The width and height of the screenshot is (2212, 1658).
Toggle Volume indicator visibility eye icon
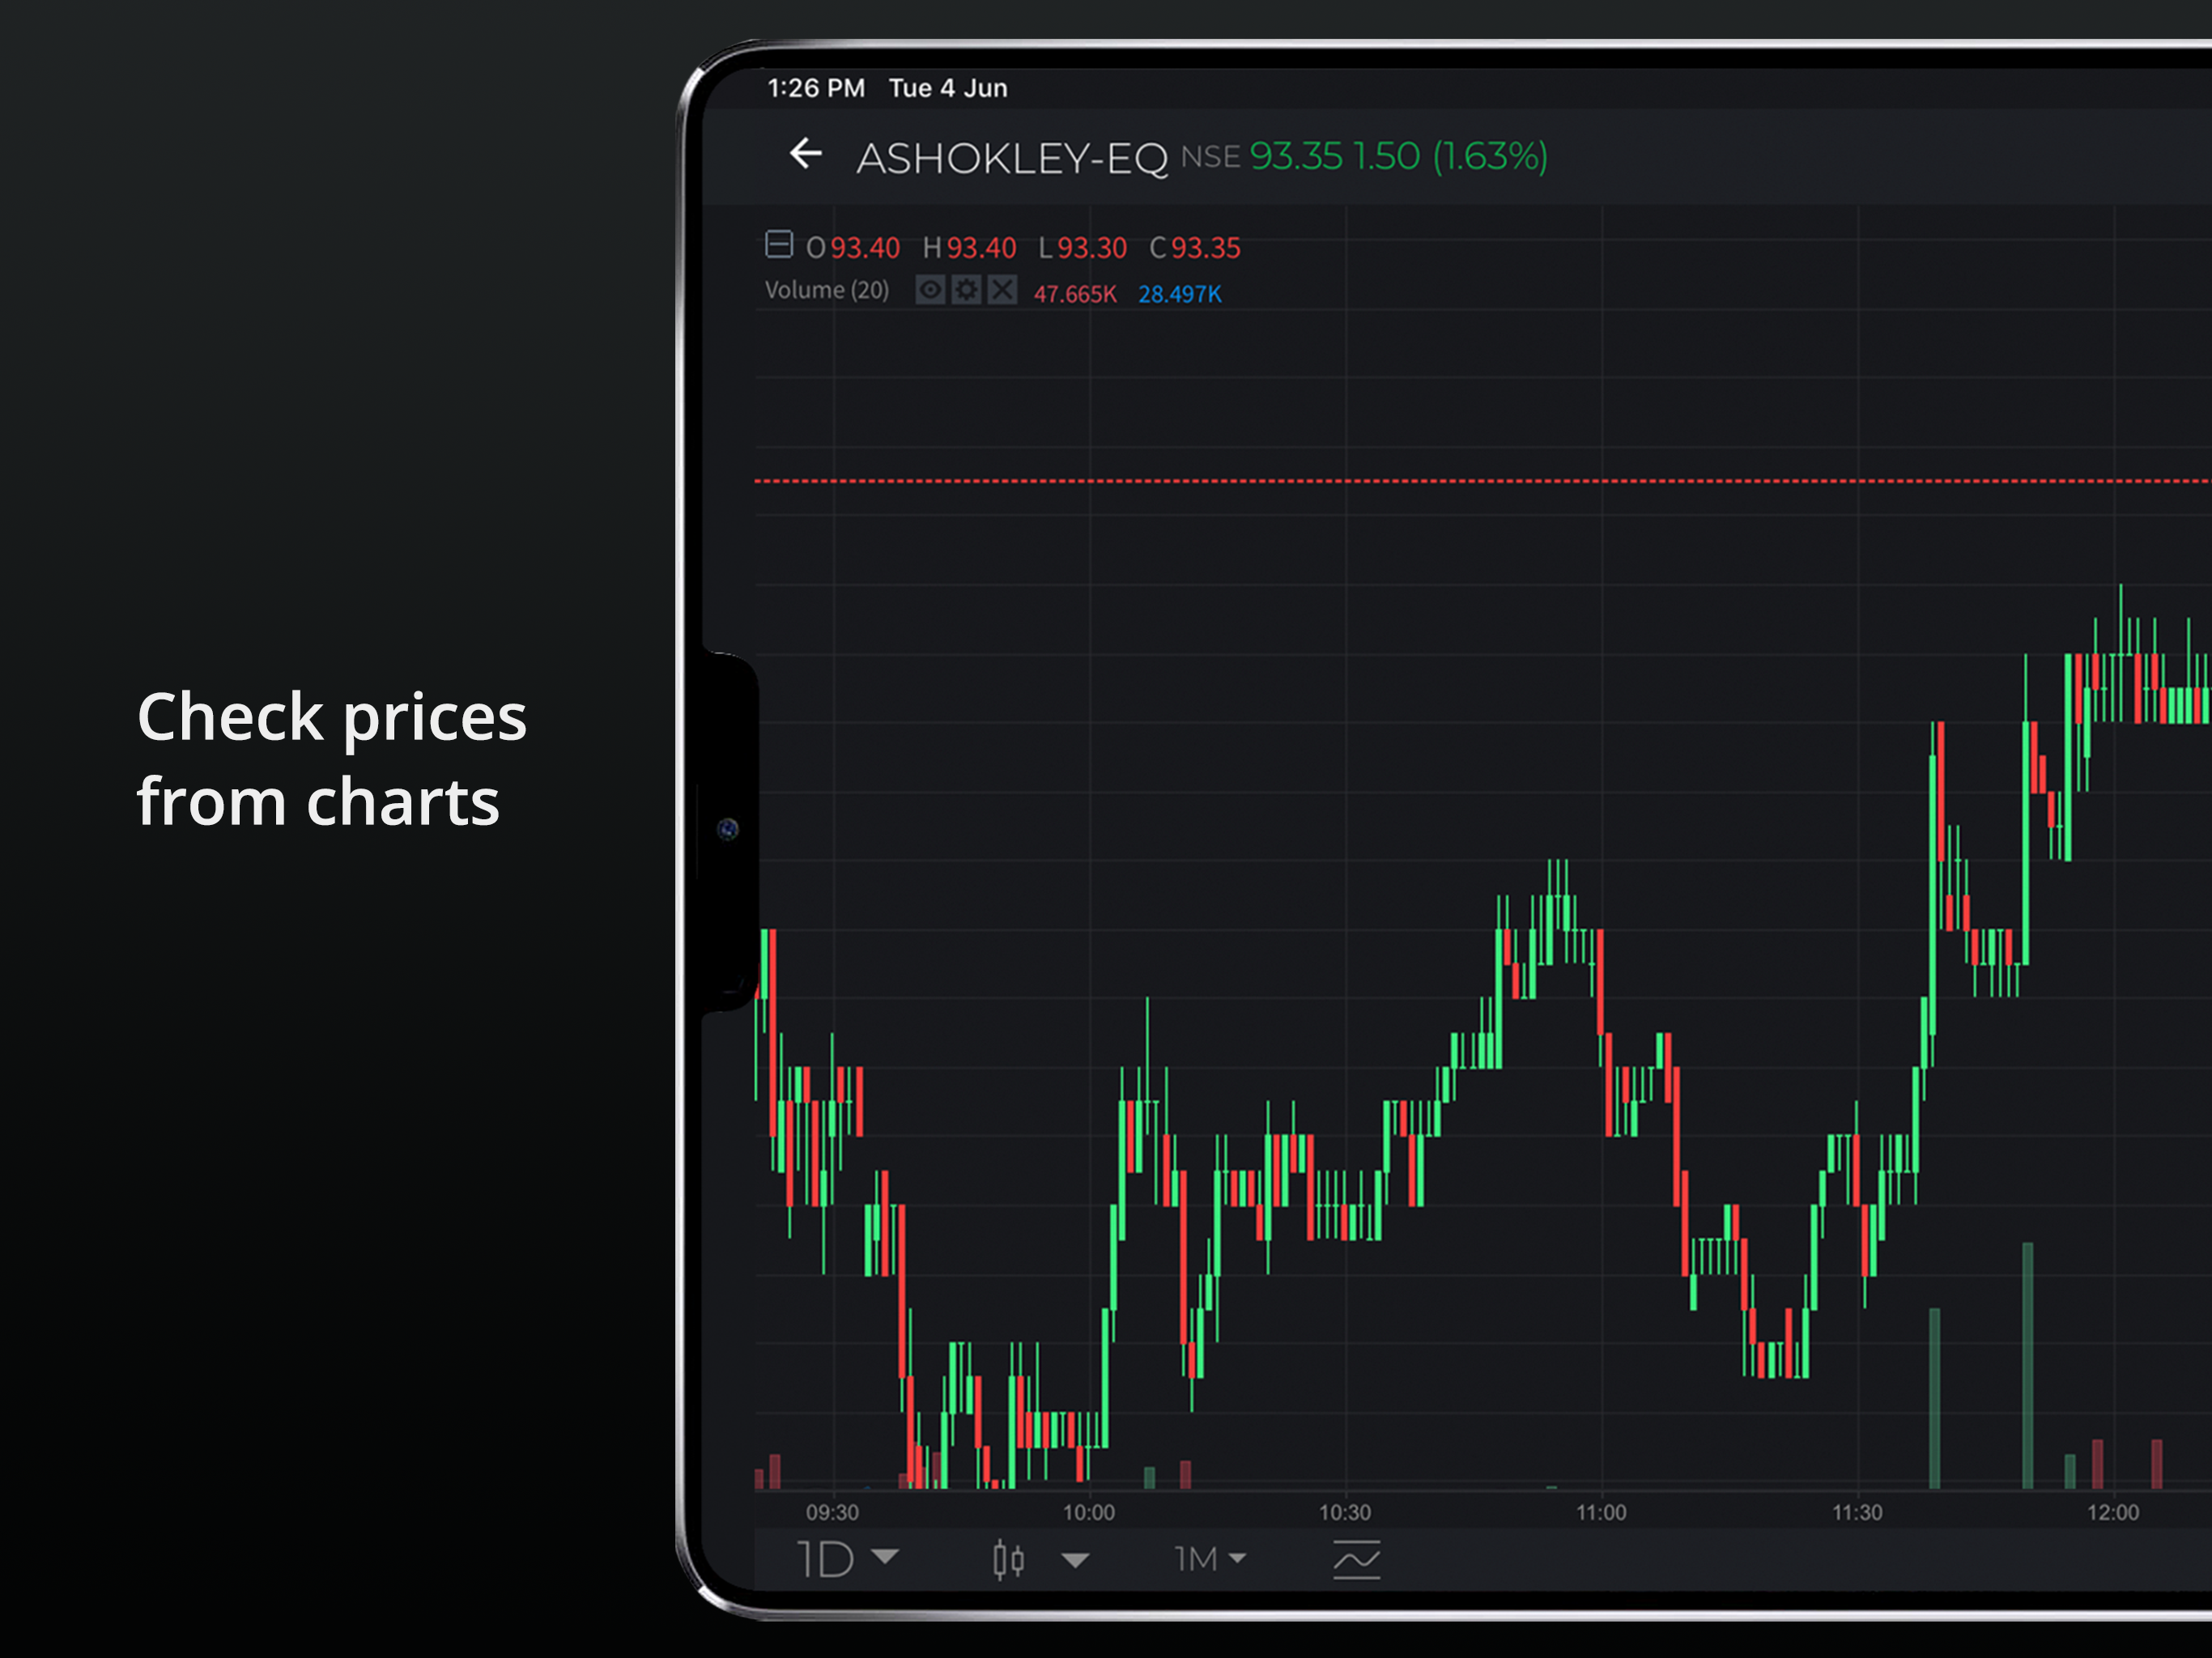coord(930,290)
